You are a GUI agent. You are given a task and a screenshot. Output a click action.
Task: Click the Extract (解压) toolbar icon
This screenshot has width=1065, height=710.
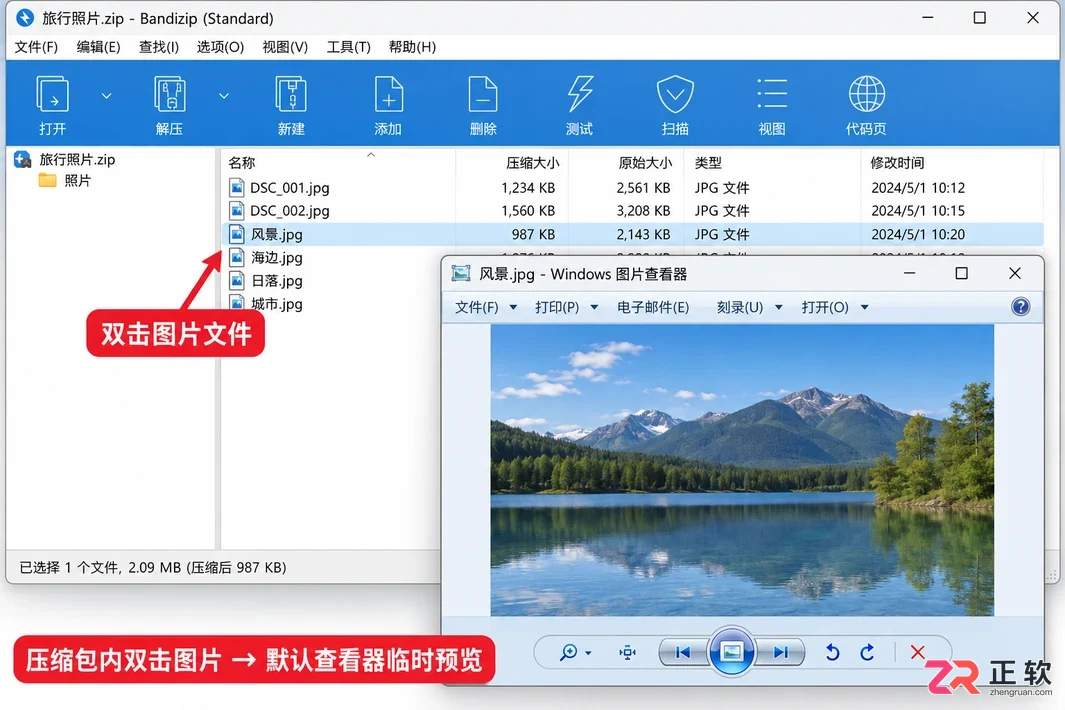(169, 94)
